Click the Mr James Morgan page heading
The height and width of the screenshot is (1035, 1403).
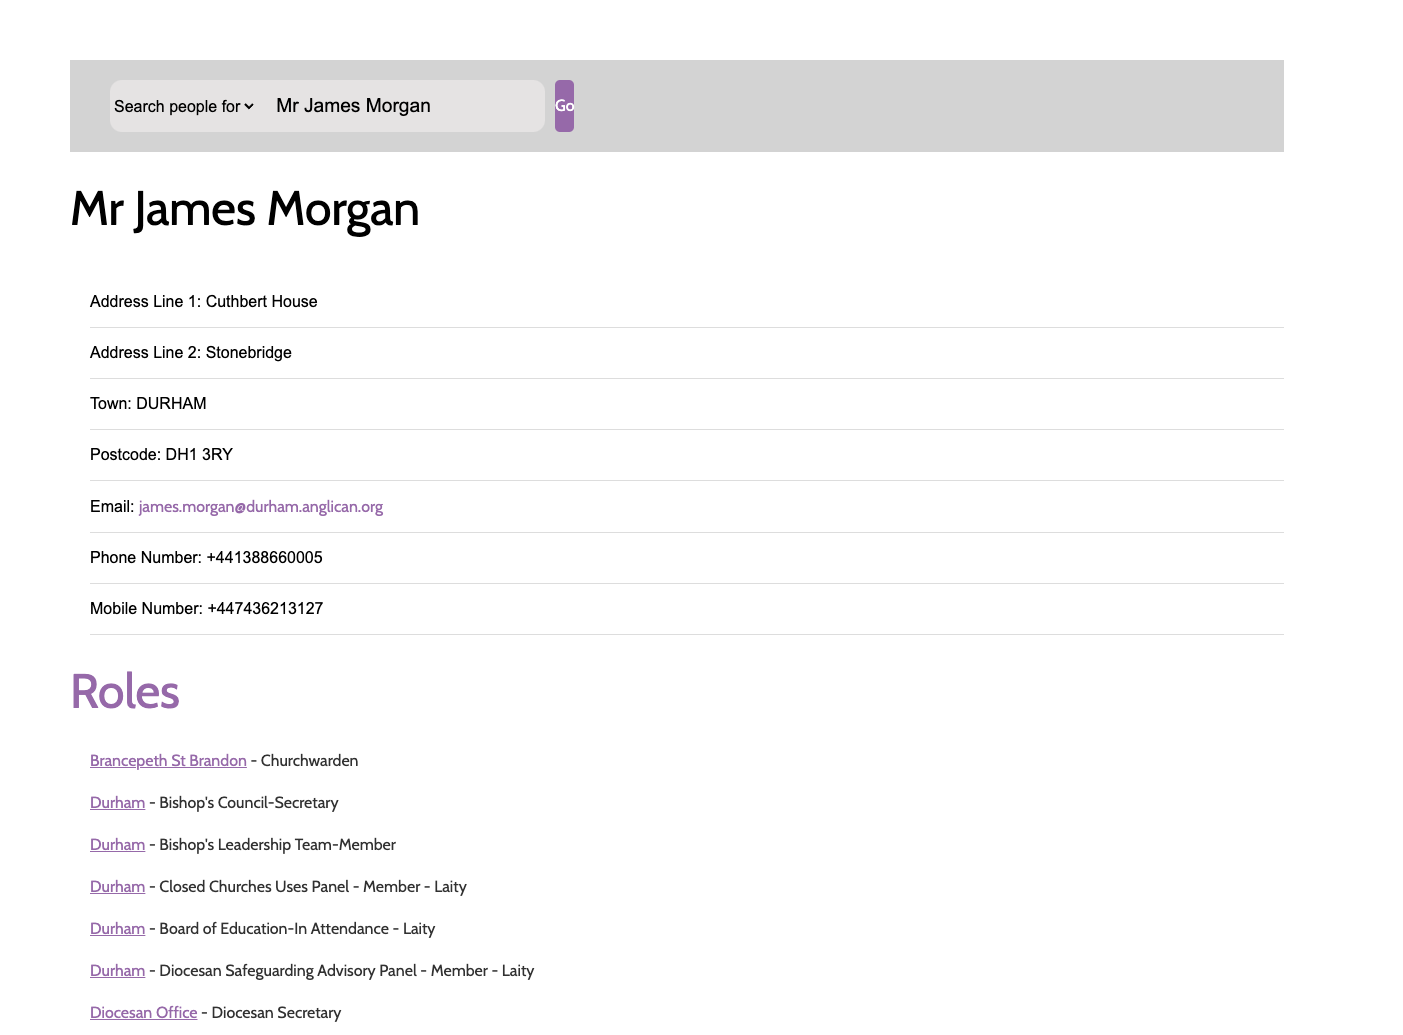[245, 209]
